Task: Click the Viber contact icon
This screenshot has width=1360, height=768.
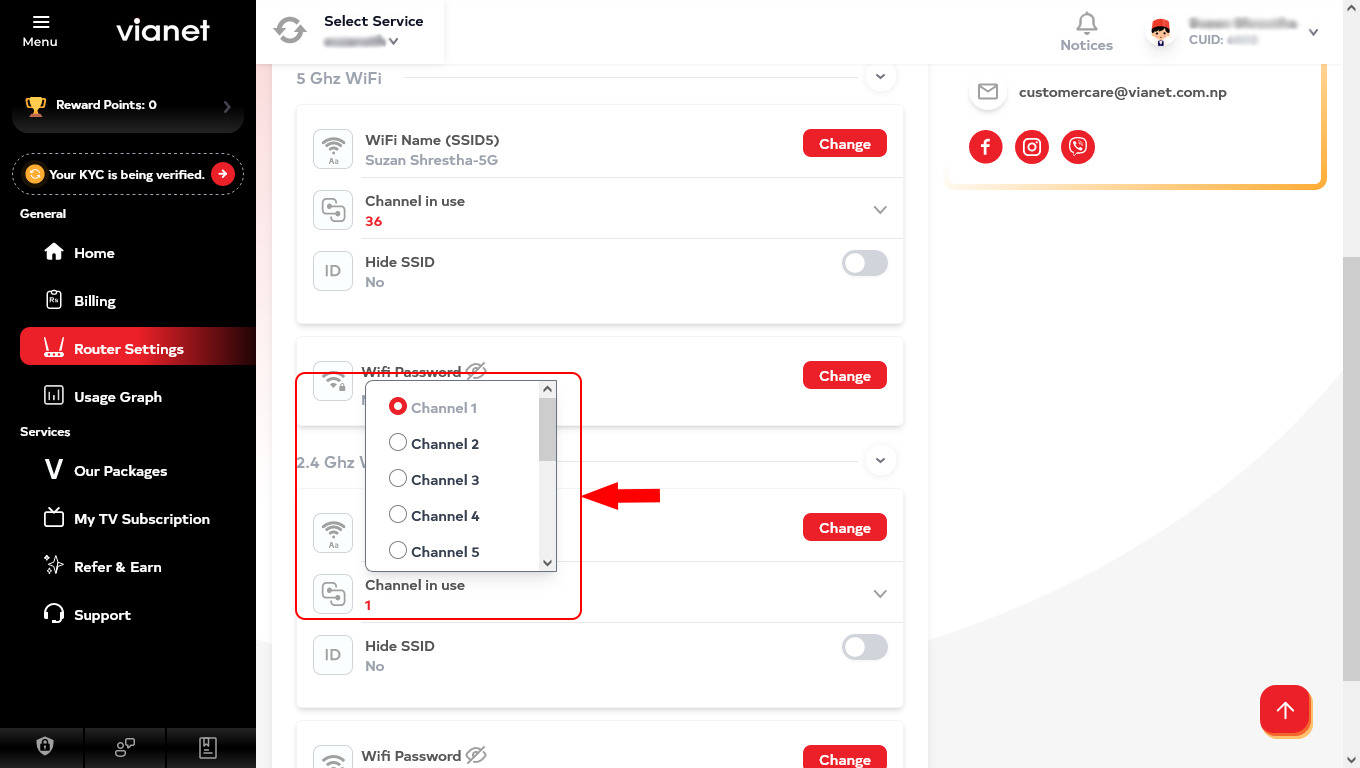Action: tap(1078, 147)
